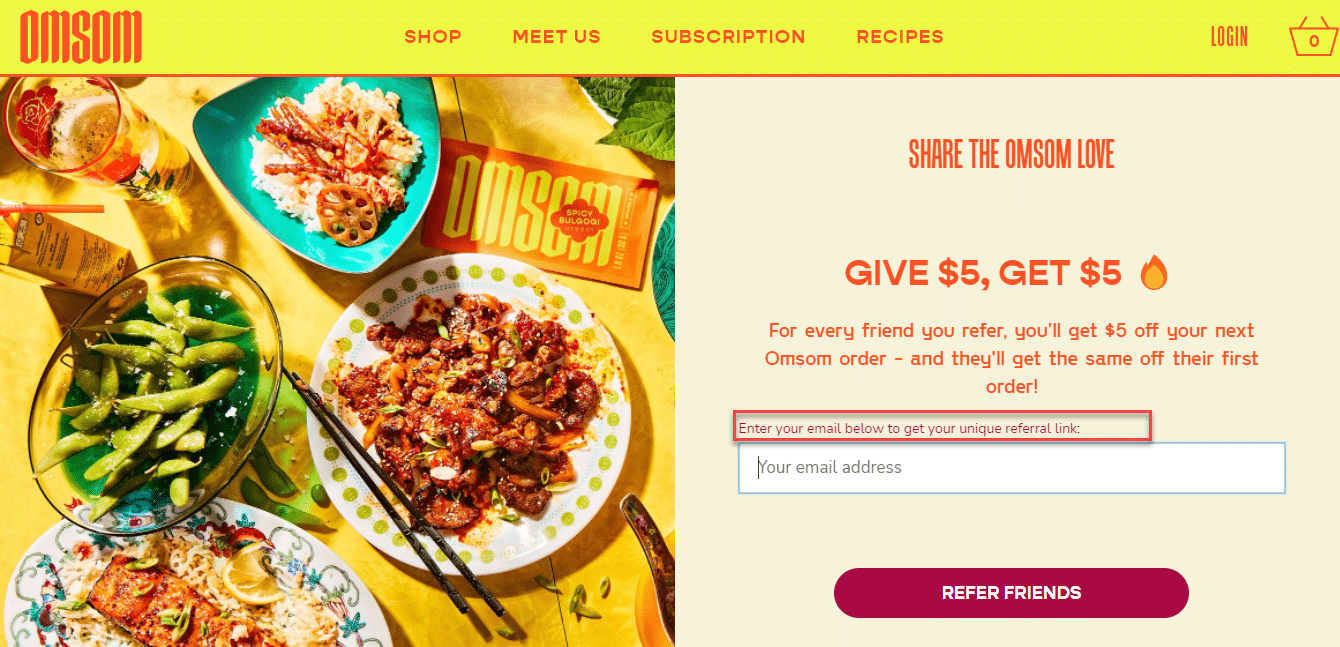The height and width of the screenshot is (647, 1340).
Task: Click the LOGIN link
Action: (x=1229, y=37)
